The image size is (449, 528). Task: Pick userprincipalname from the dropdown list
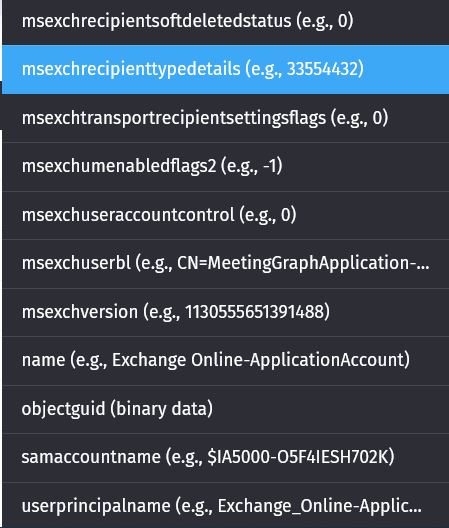coord(226,505)
